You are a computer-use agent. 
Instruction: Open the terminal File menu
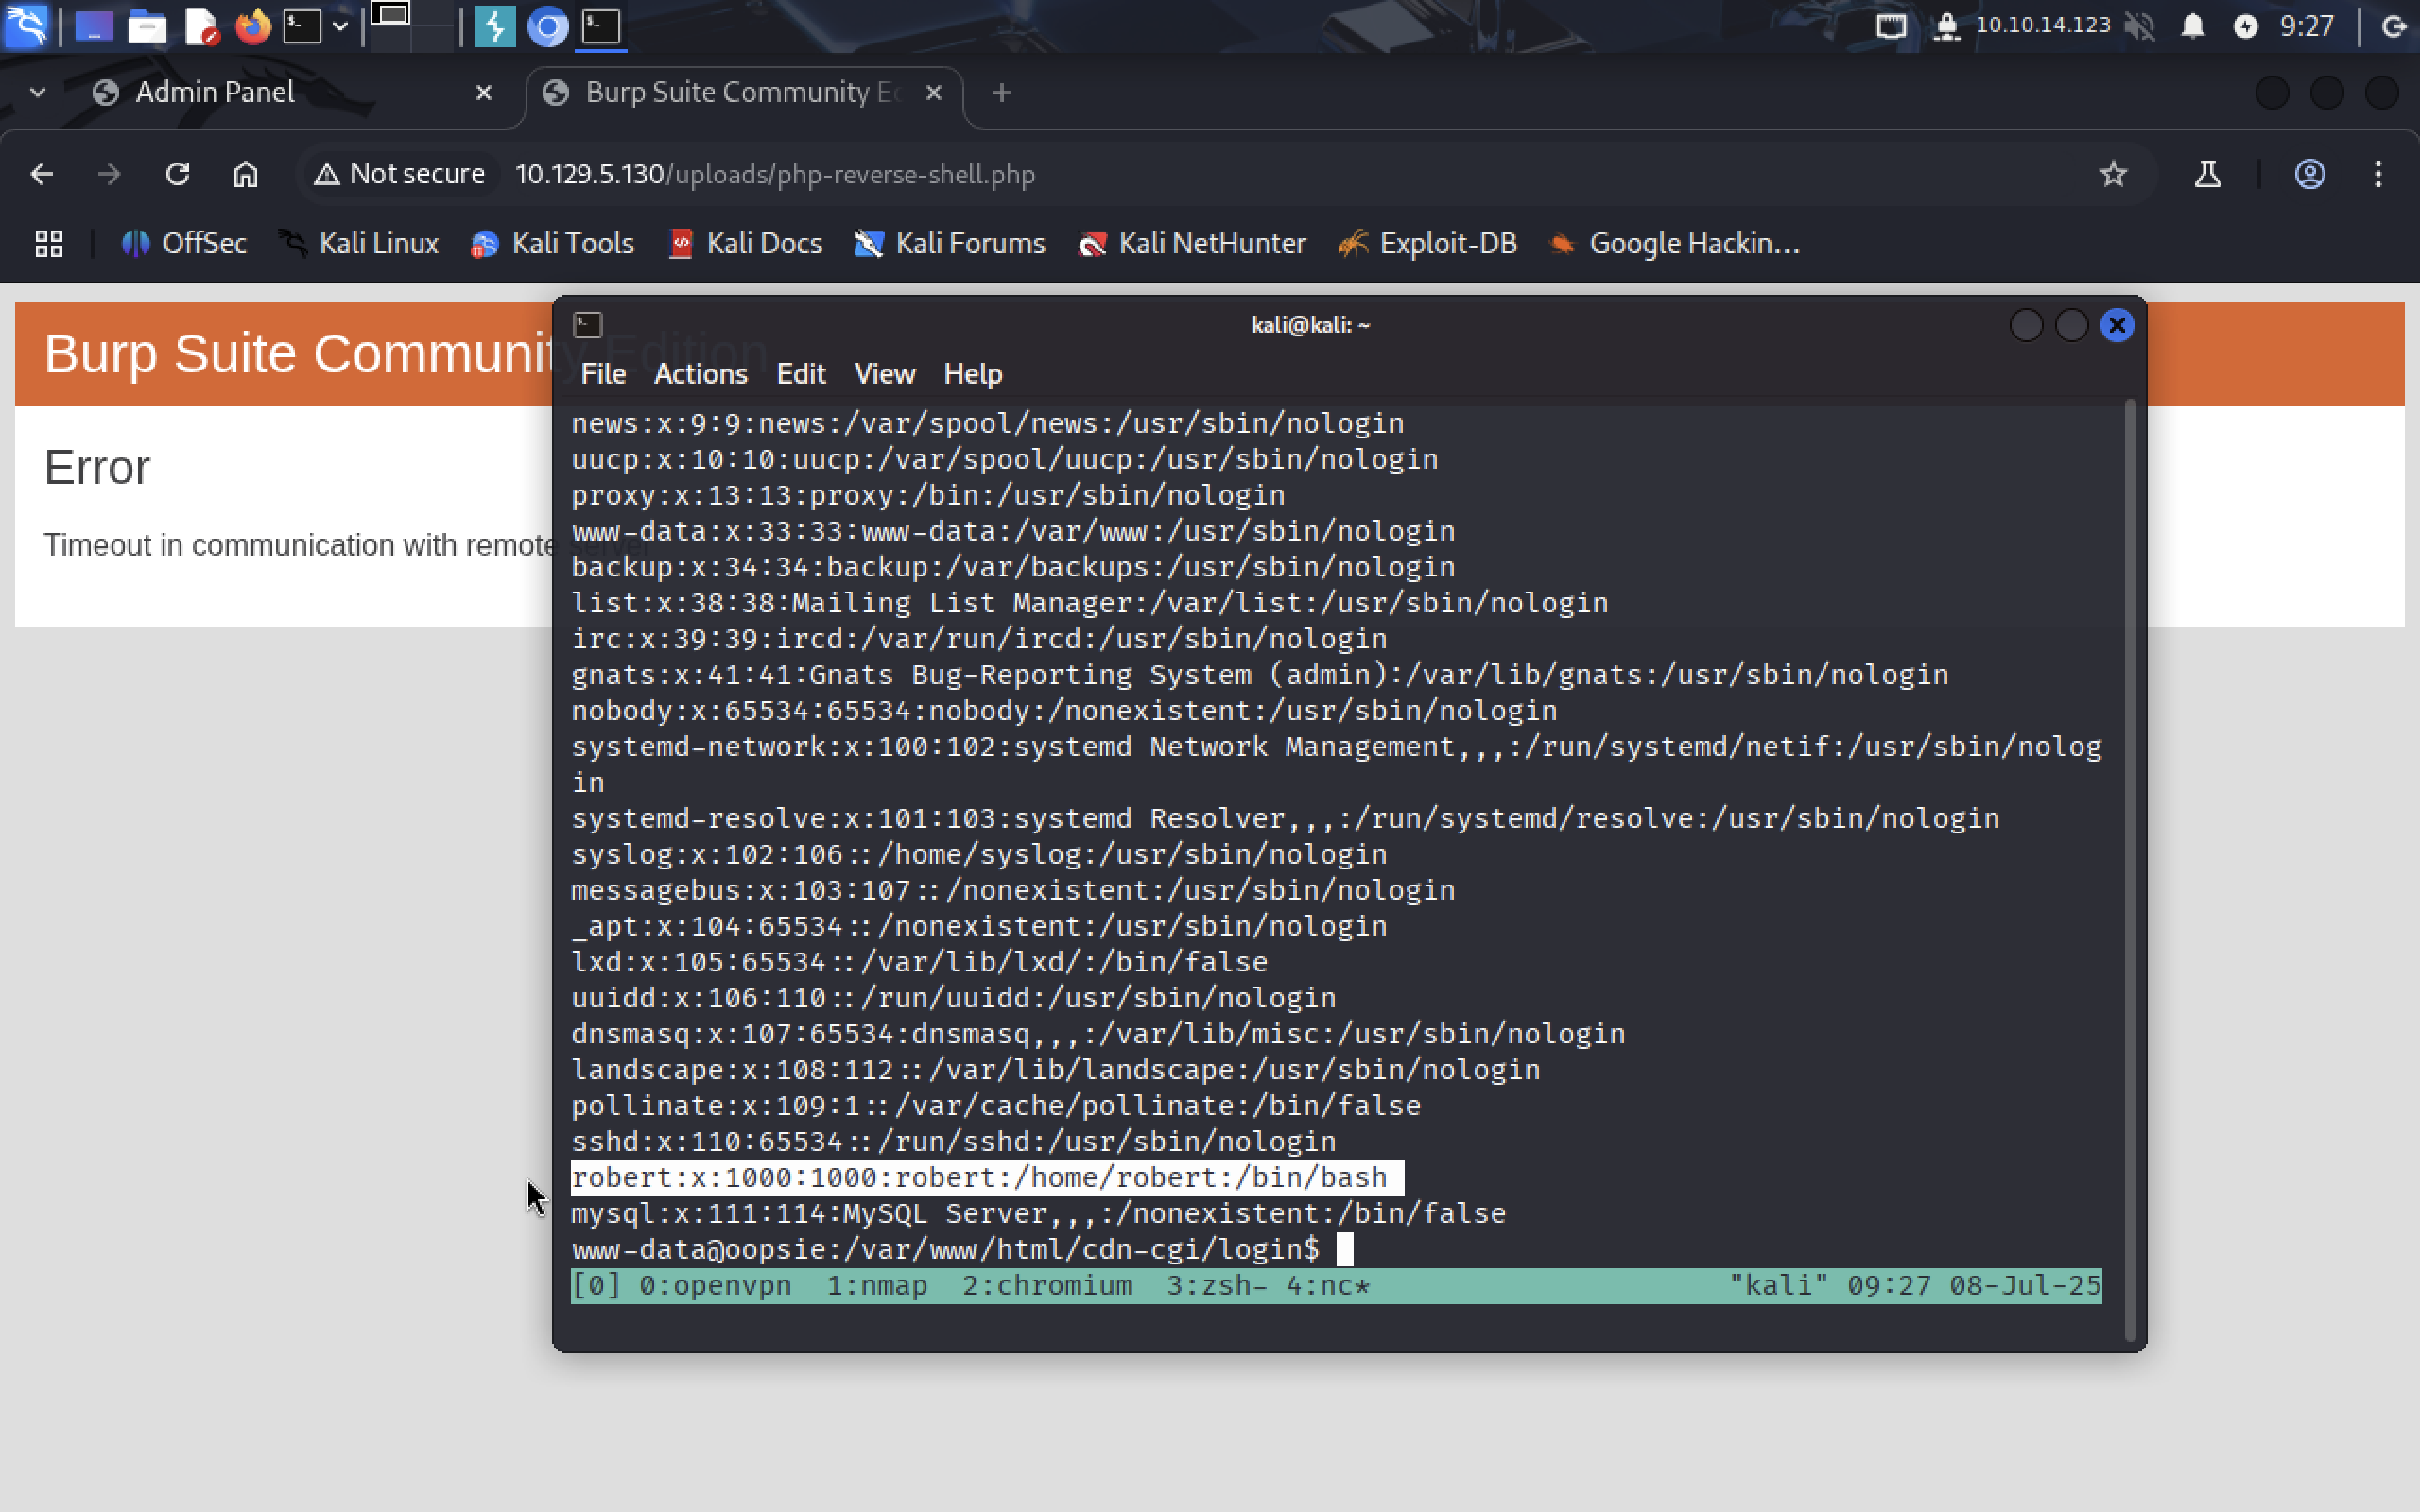tap(603, 374)
